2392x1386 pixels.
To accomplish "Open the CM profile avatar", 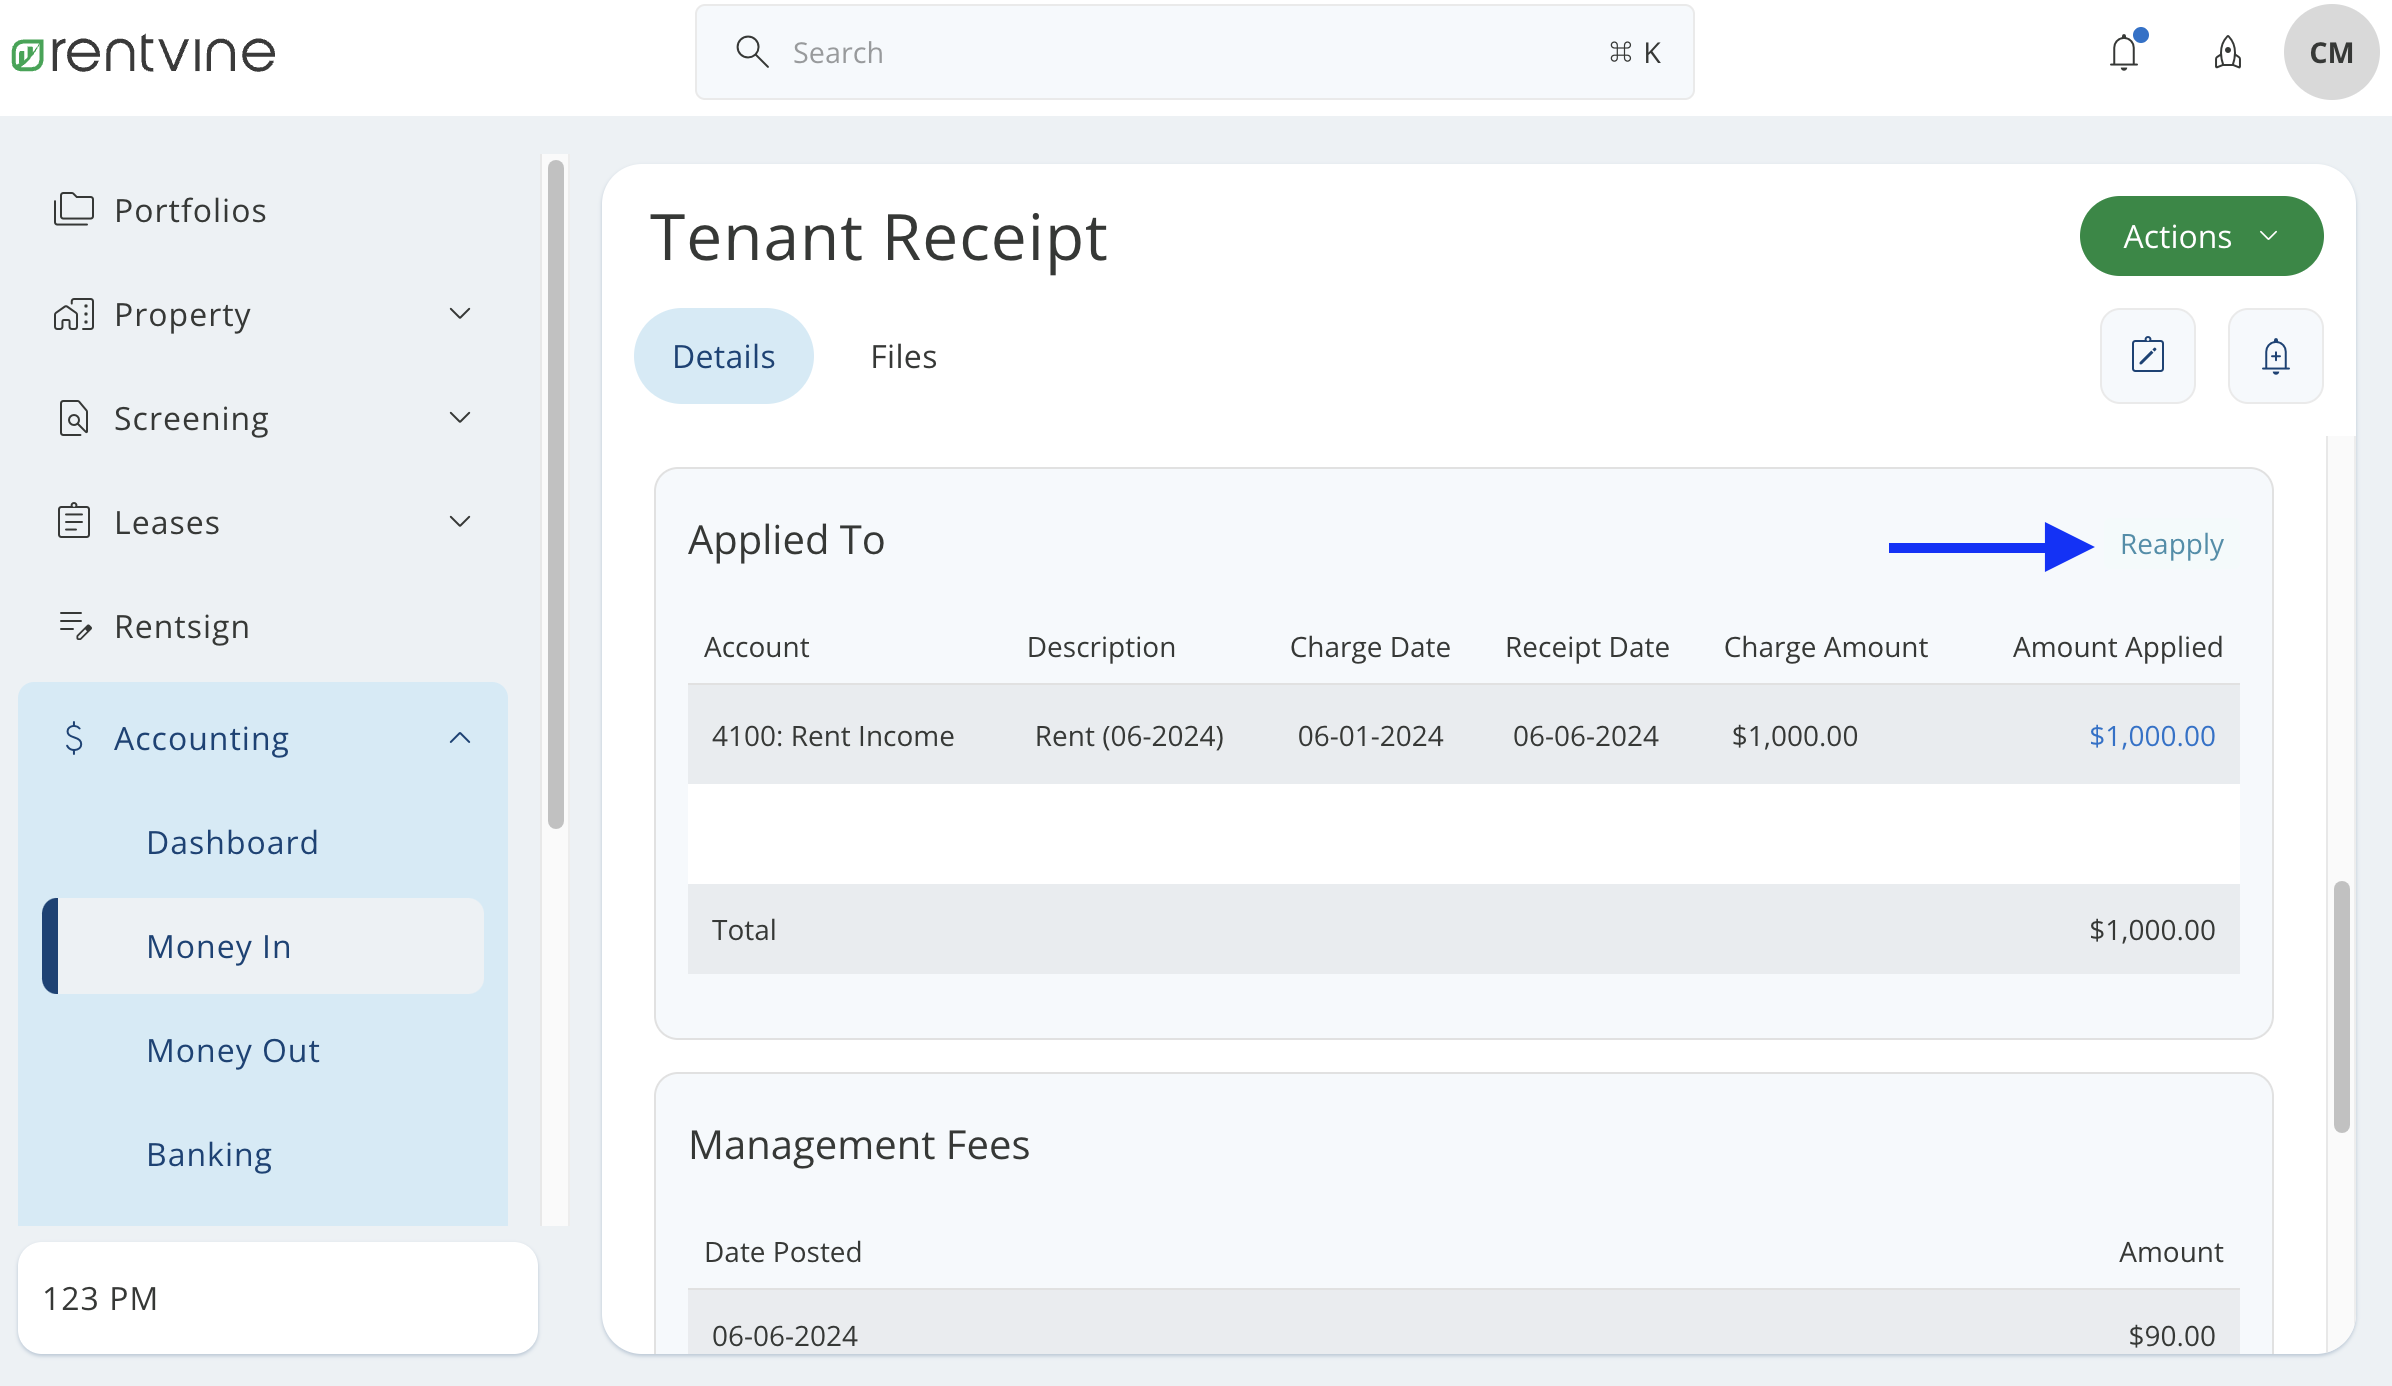I will coord(2331,52).
